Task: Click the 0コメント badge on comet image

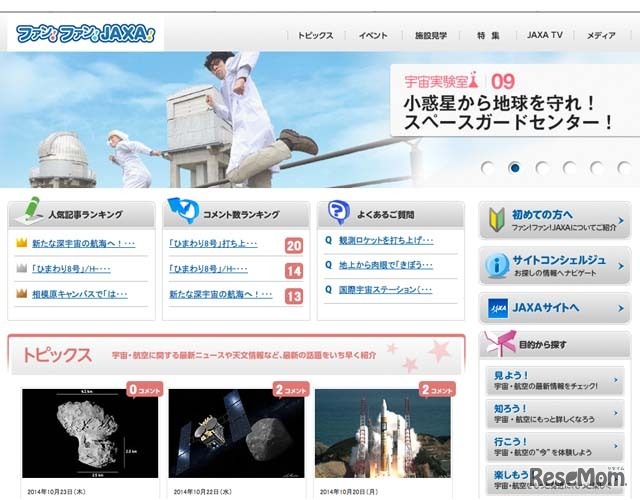Action: pos(144,390)
